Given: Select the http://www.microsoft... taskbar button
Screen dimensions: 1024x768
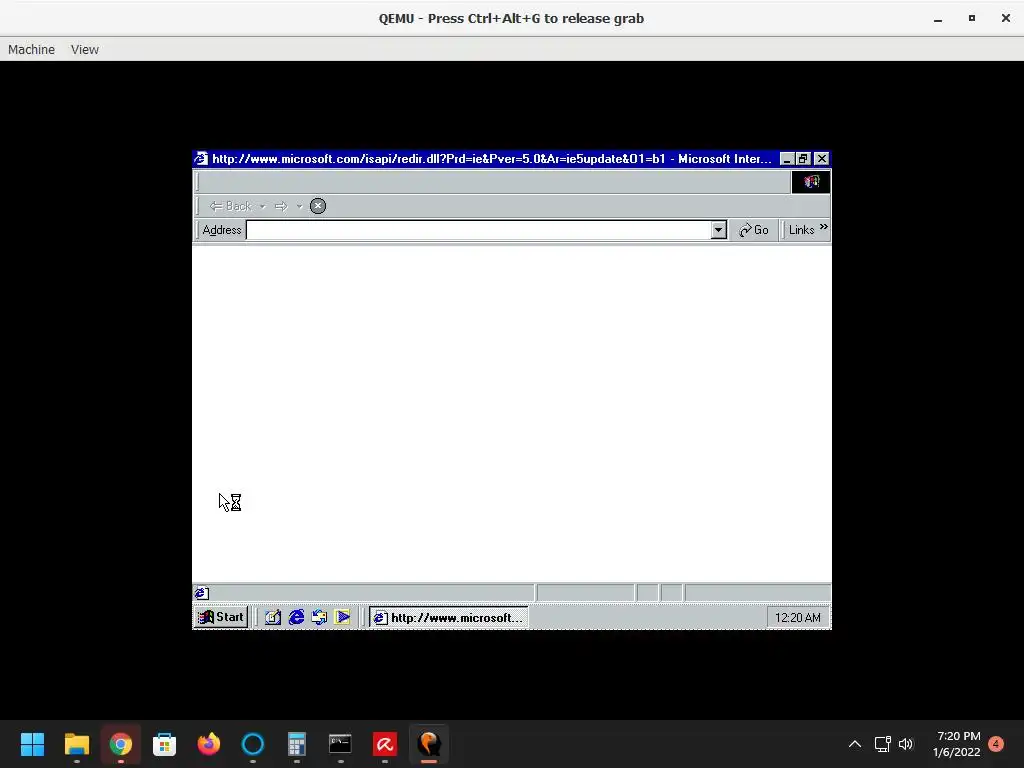Looking at the screenshot, I should [x=449, y=618].
